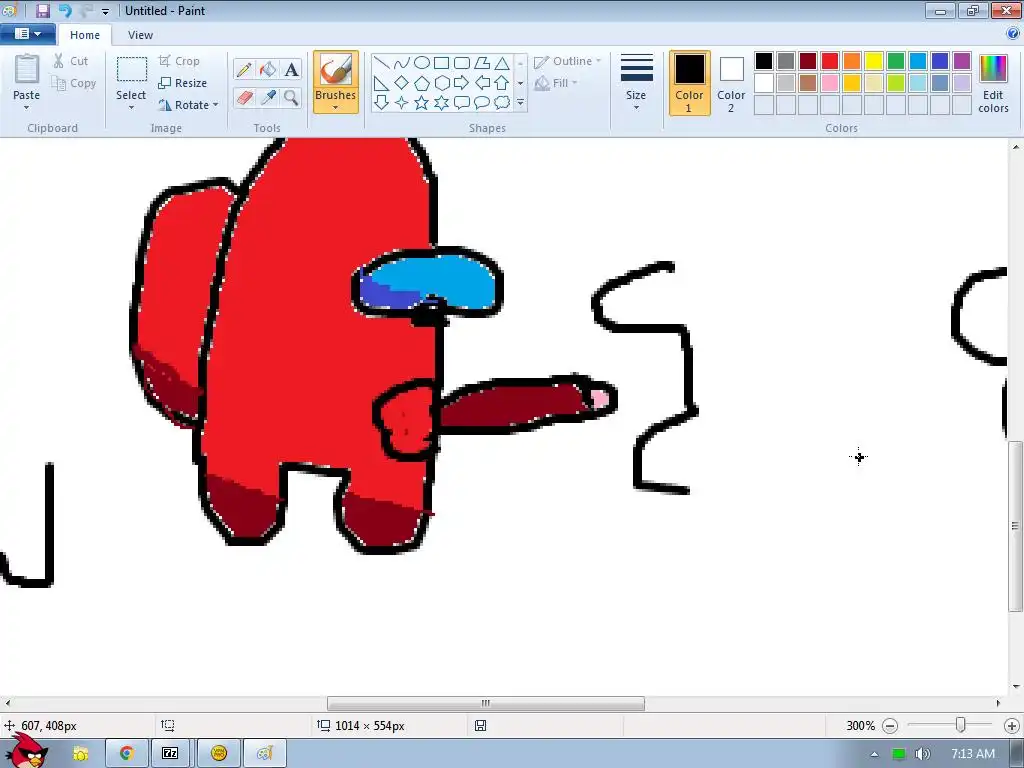This screenshot has height=768, width=1024.
Task: Open Edit colors dialog
Action: (993, 83)
